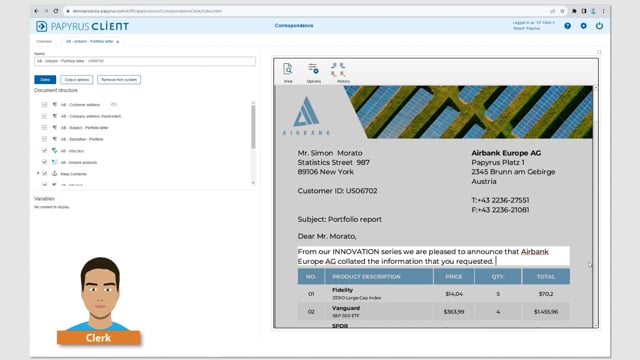Click the document structure scrollbar thumb
The image size is (640, 360).
[253, 127]
